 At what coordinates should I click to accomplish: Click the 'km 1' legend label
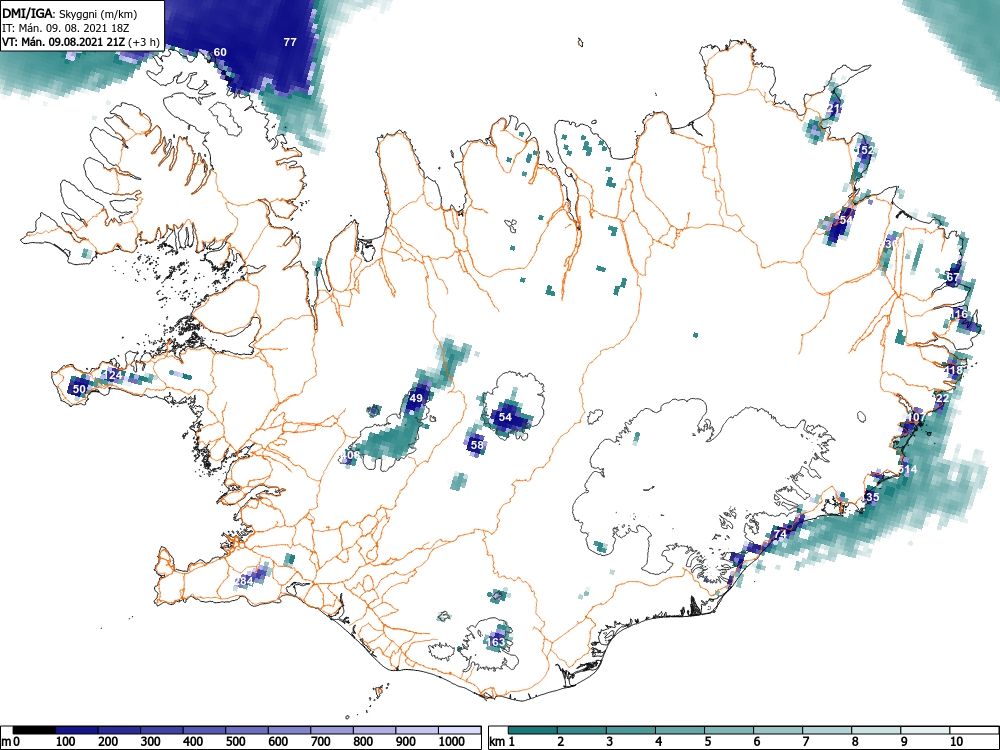(x=502, y=742)
